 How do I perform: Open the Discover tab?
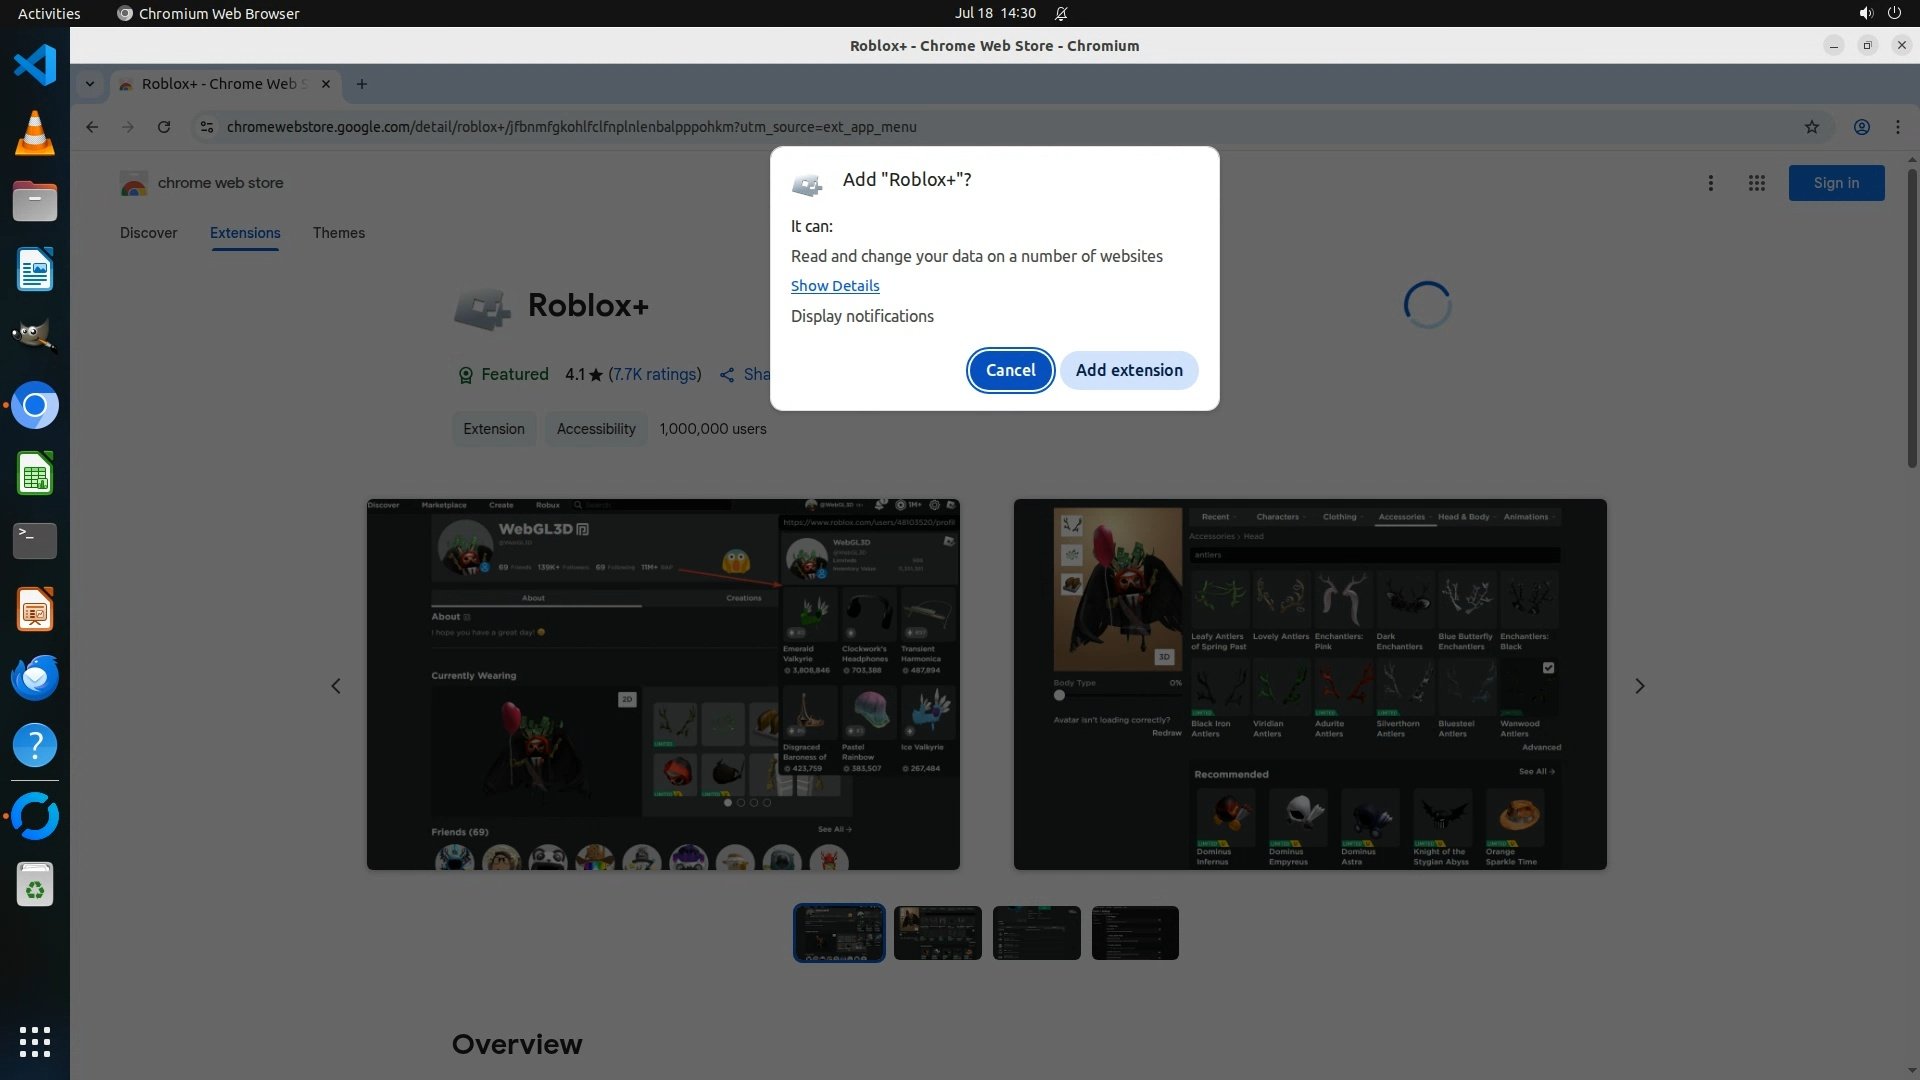(x=148, y=233)
